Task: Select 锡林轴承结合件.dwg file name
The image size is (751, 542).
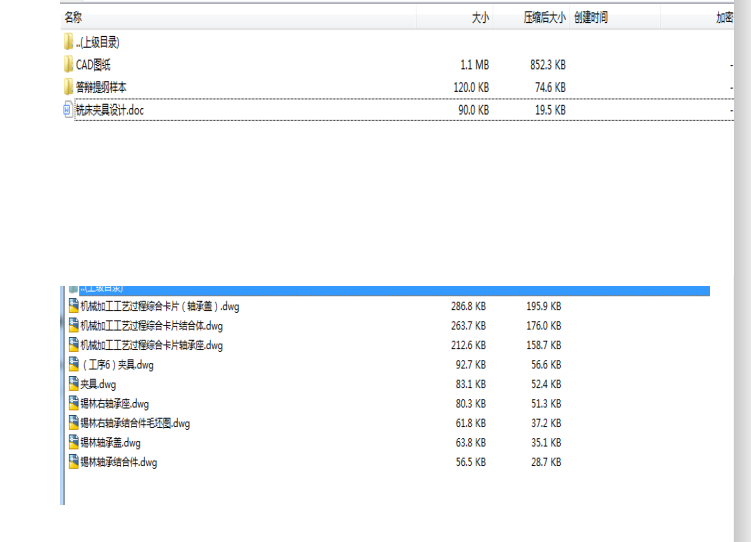Action: 119,463
